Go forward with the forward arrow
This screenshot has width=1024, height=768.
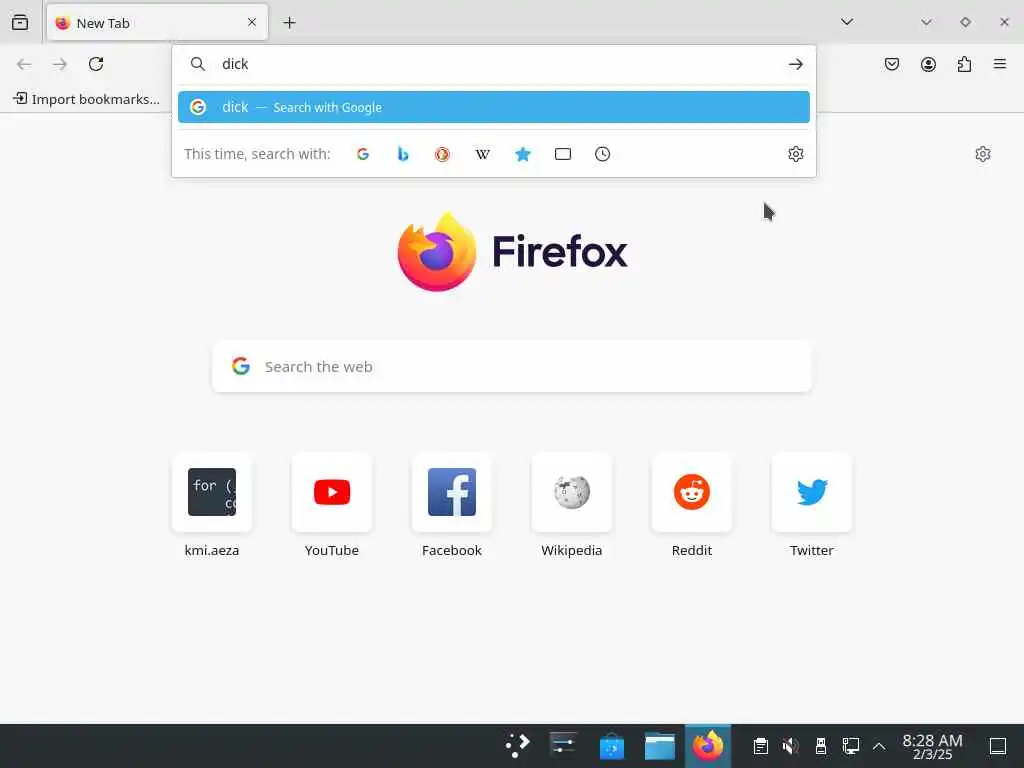60,64
